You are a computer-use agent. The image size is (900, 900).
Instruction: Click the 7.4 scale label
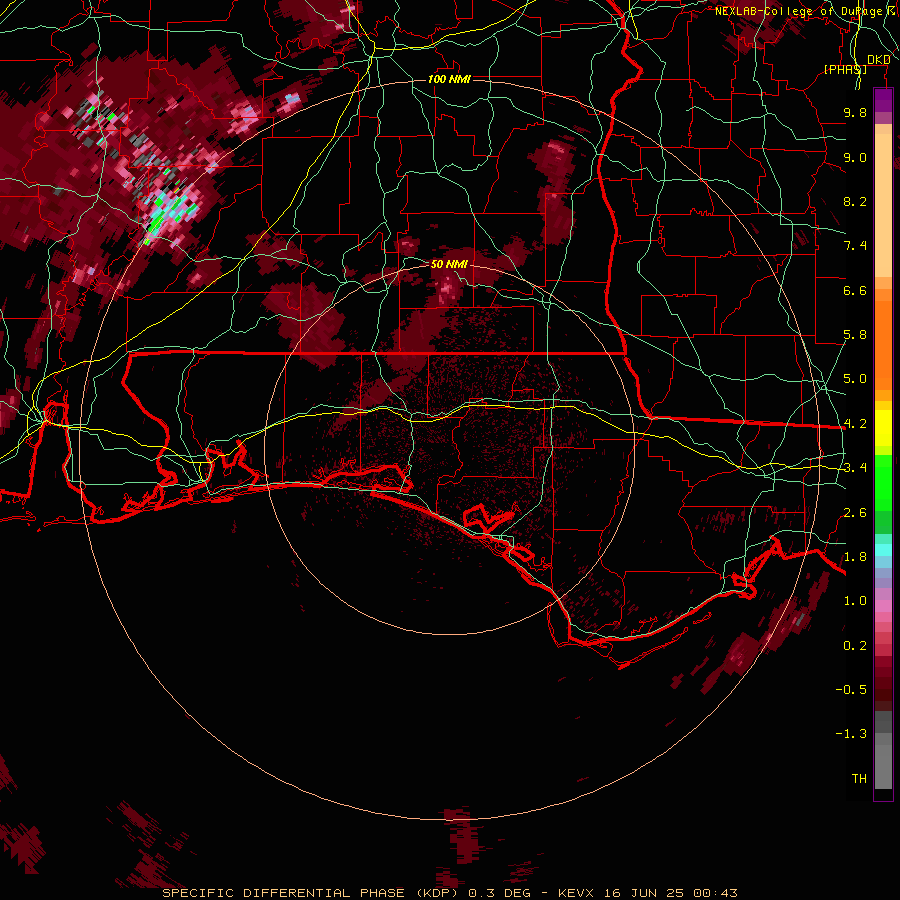click(855, 246)
